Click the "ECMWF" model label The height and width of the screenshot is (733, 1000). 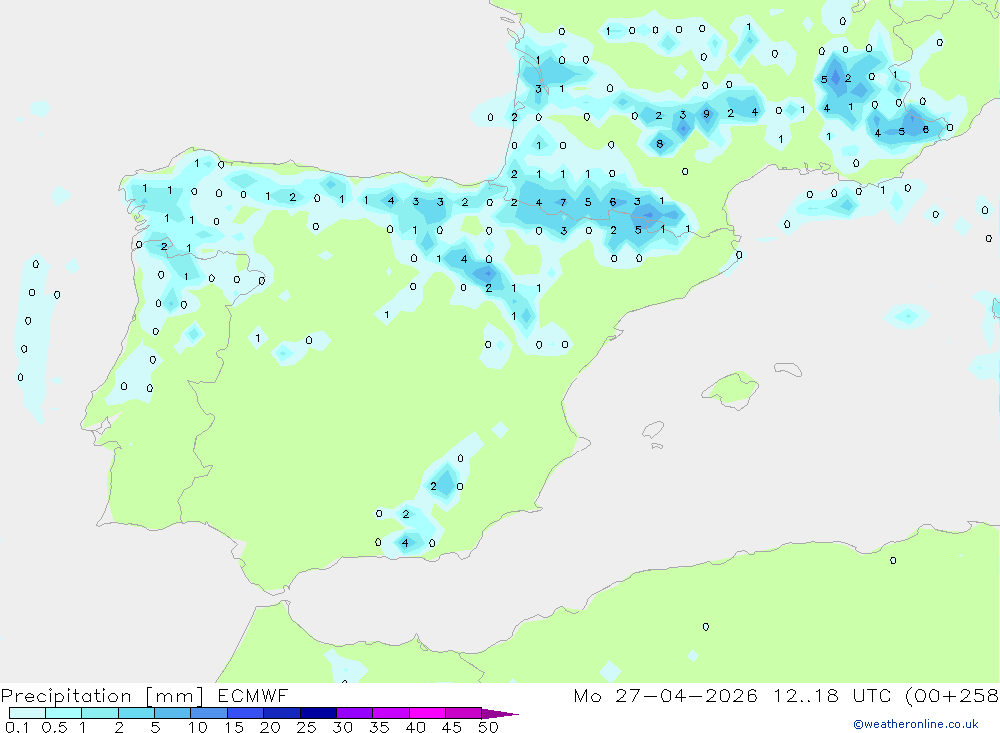tap(253, 695)
